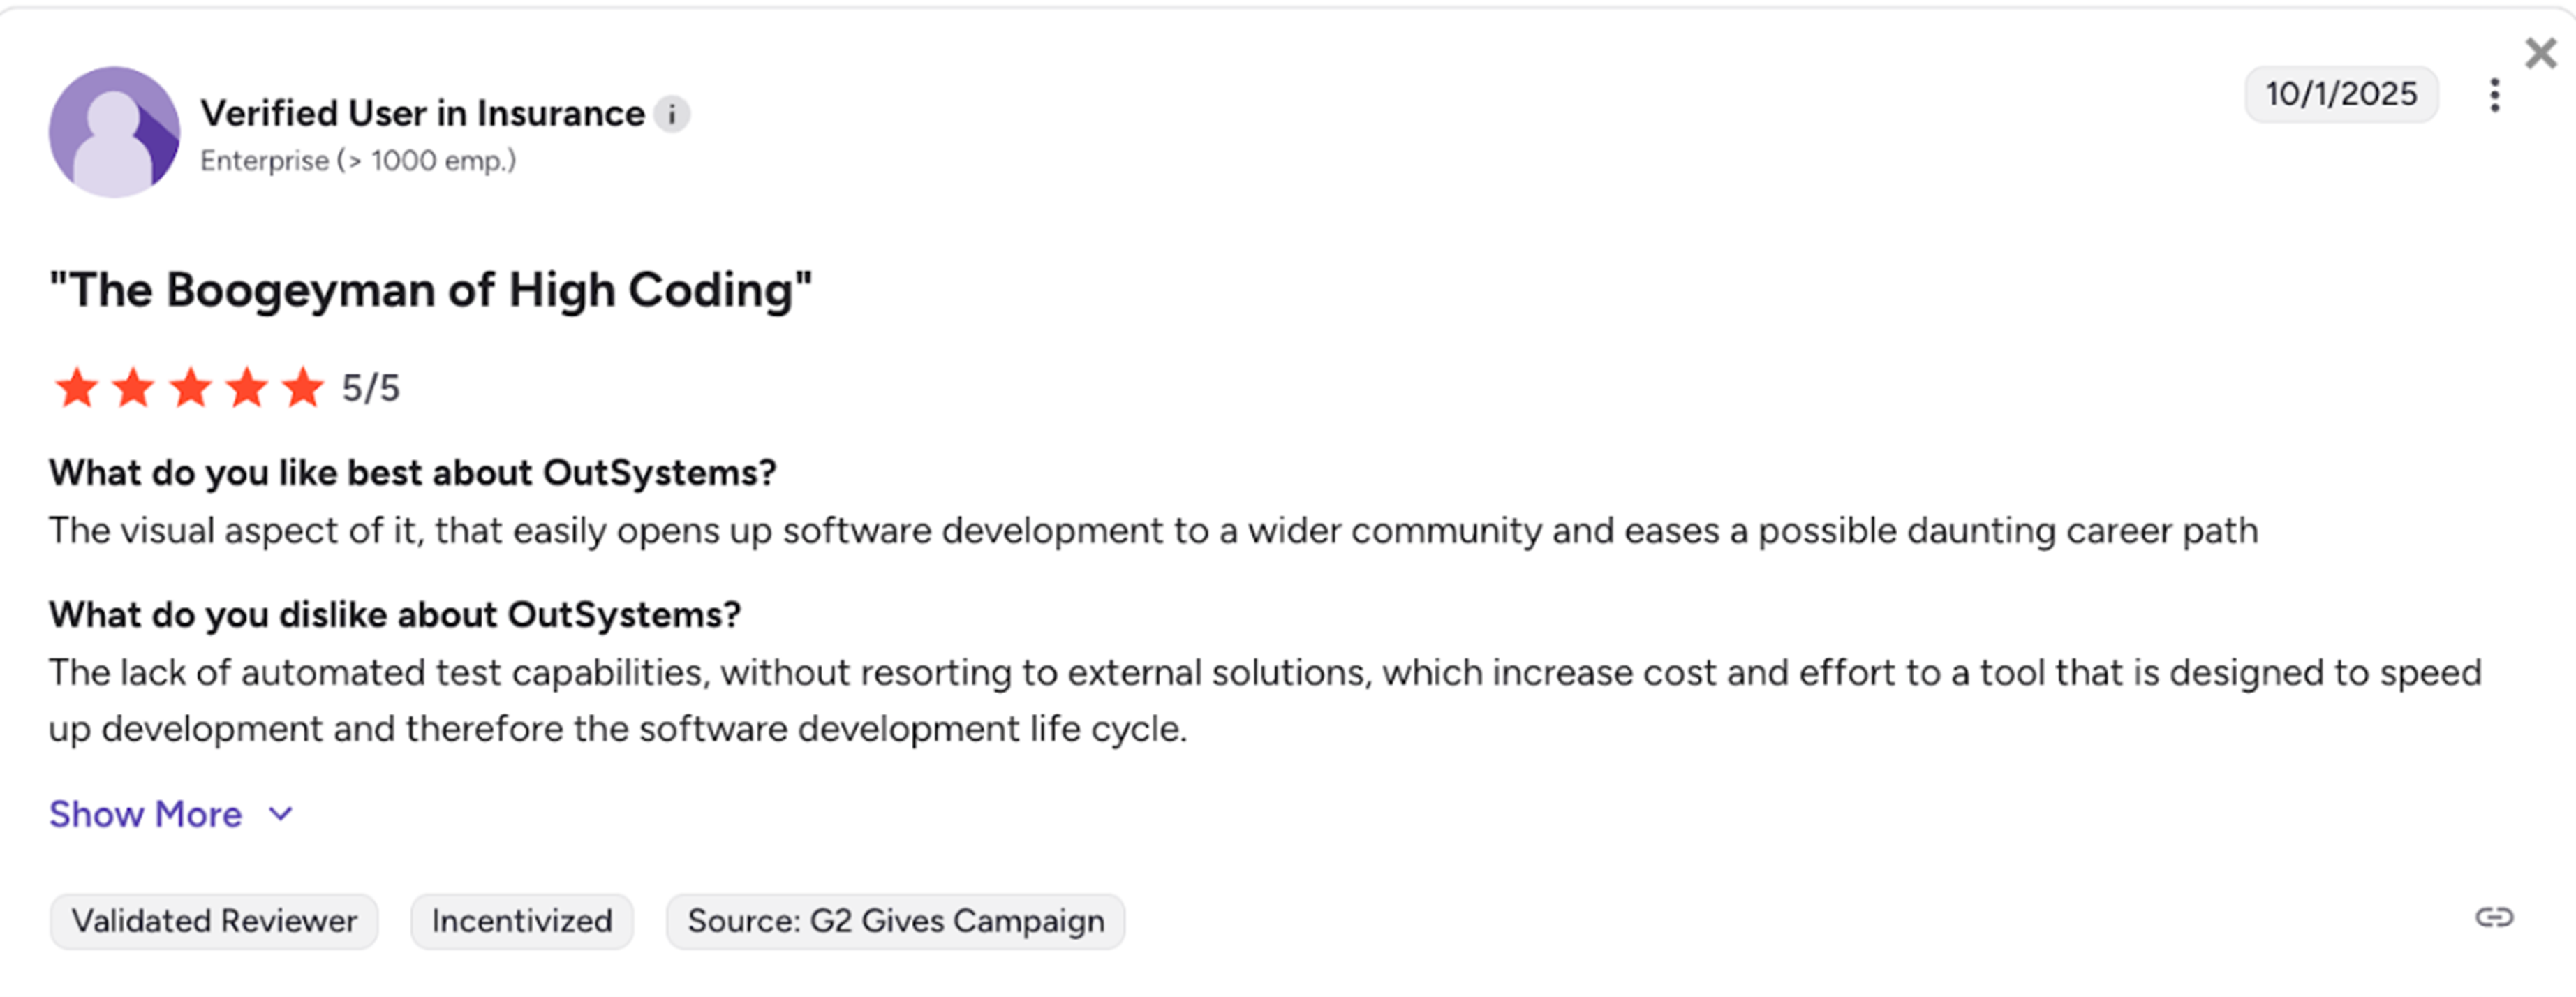
Task: Click the Incentivized badge
Action: [521, 920]
